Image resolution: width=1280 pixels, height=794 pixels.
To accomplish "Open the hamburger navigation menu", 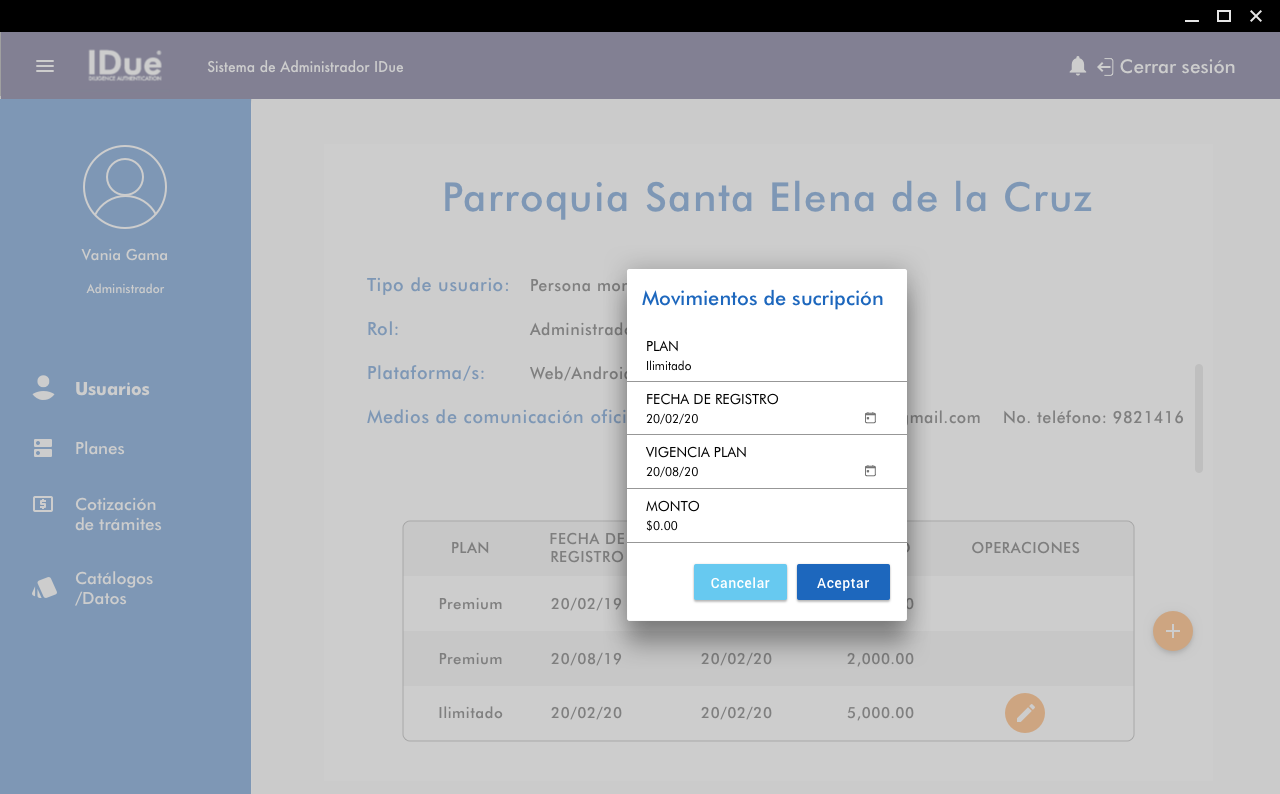I will click(45, 66).
